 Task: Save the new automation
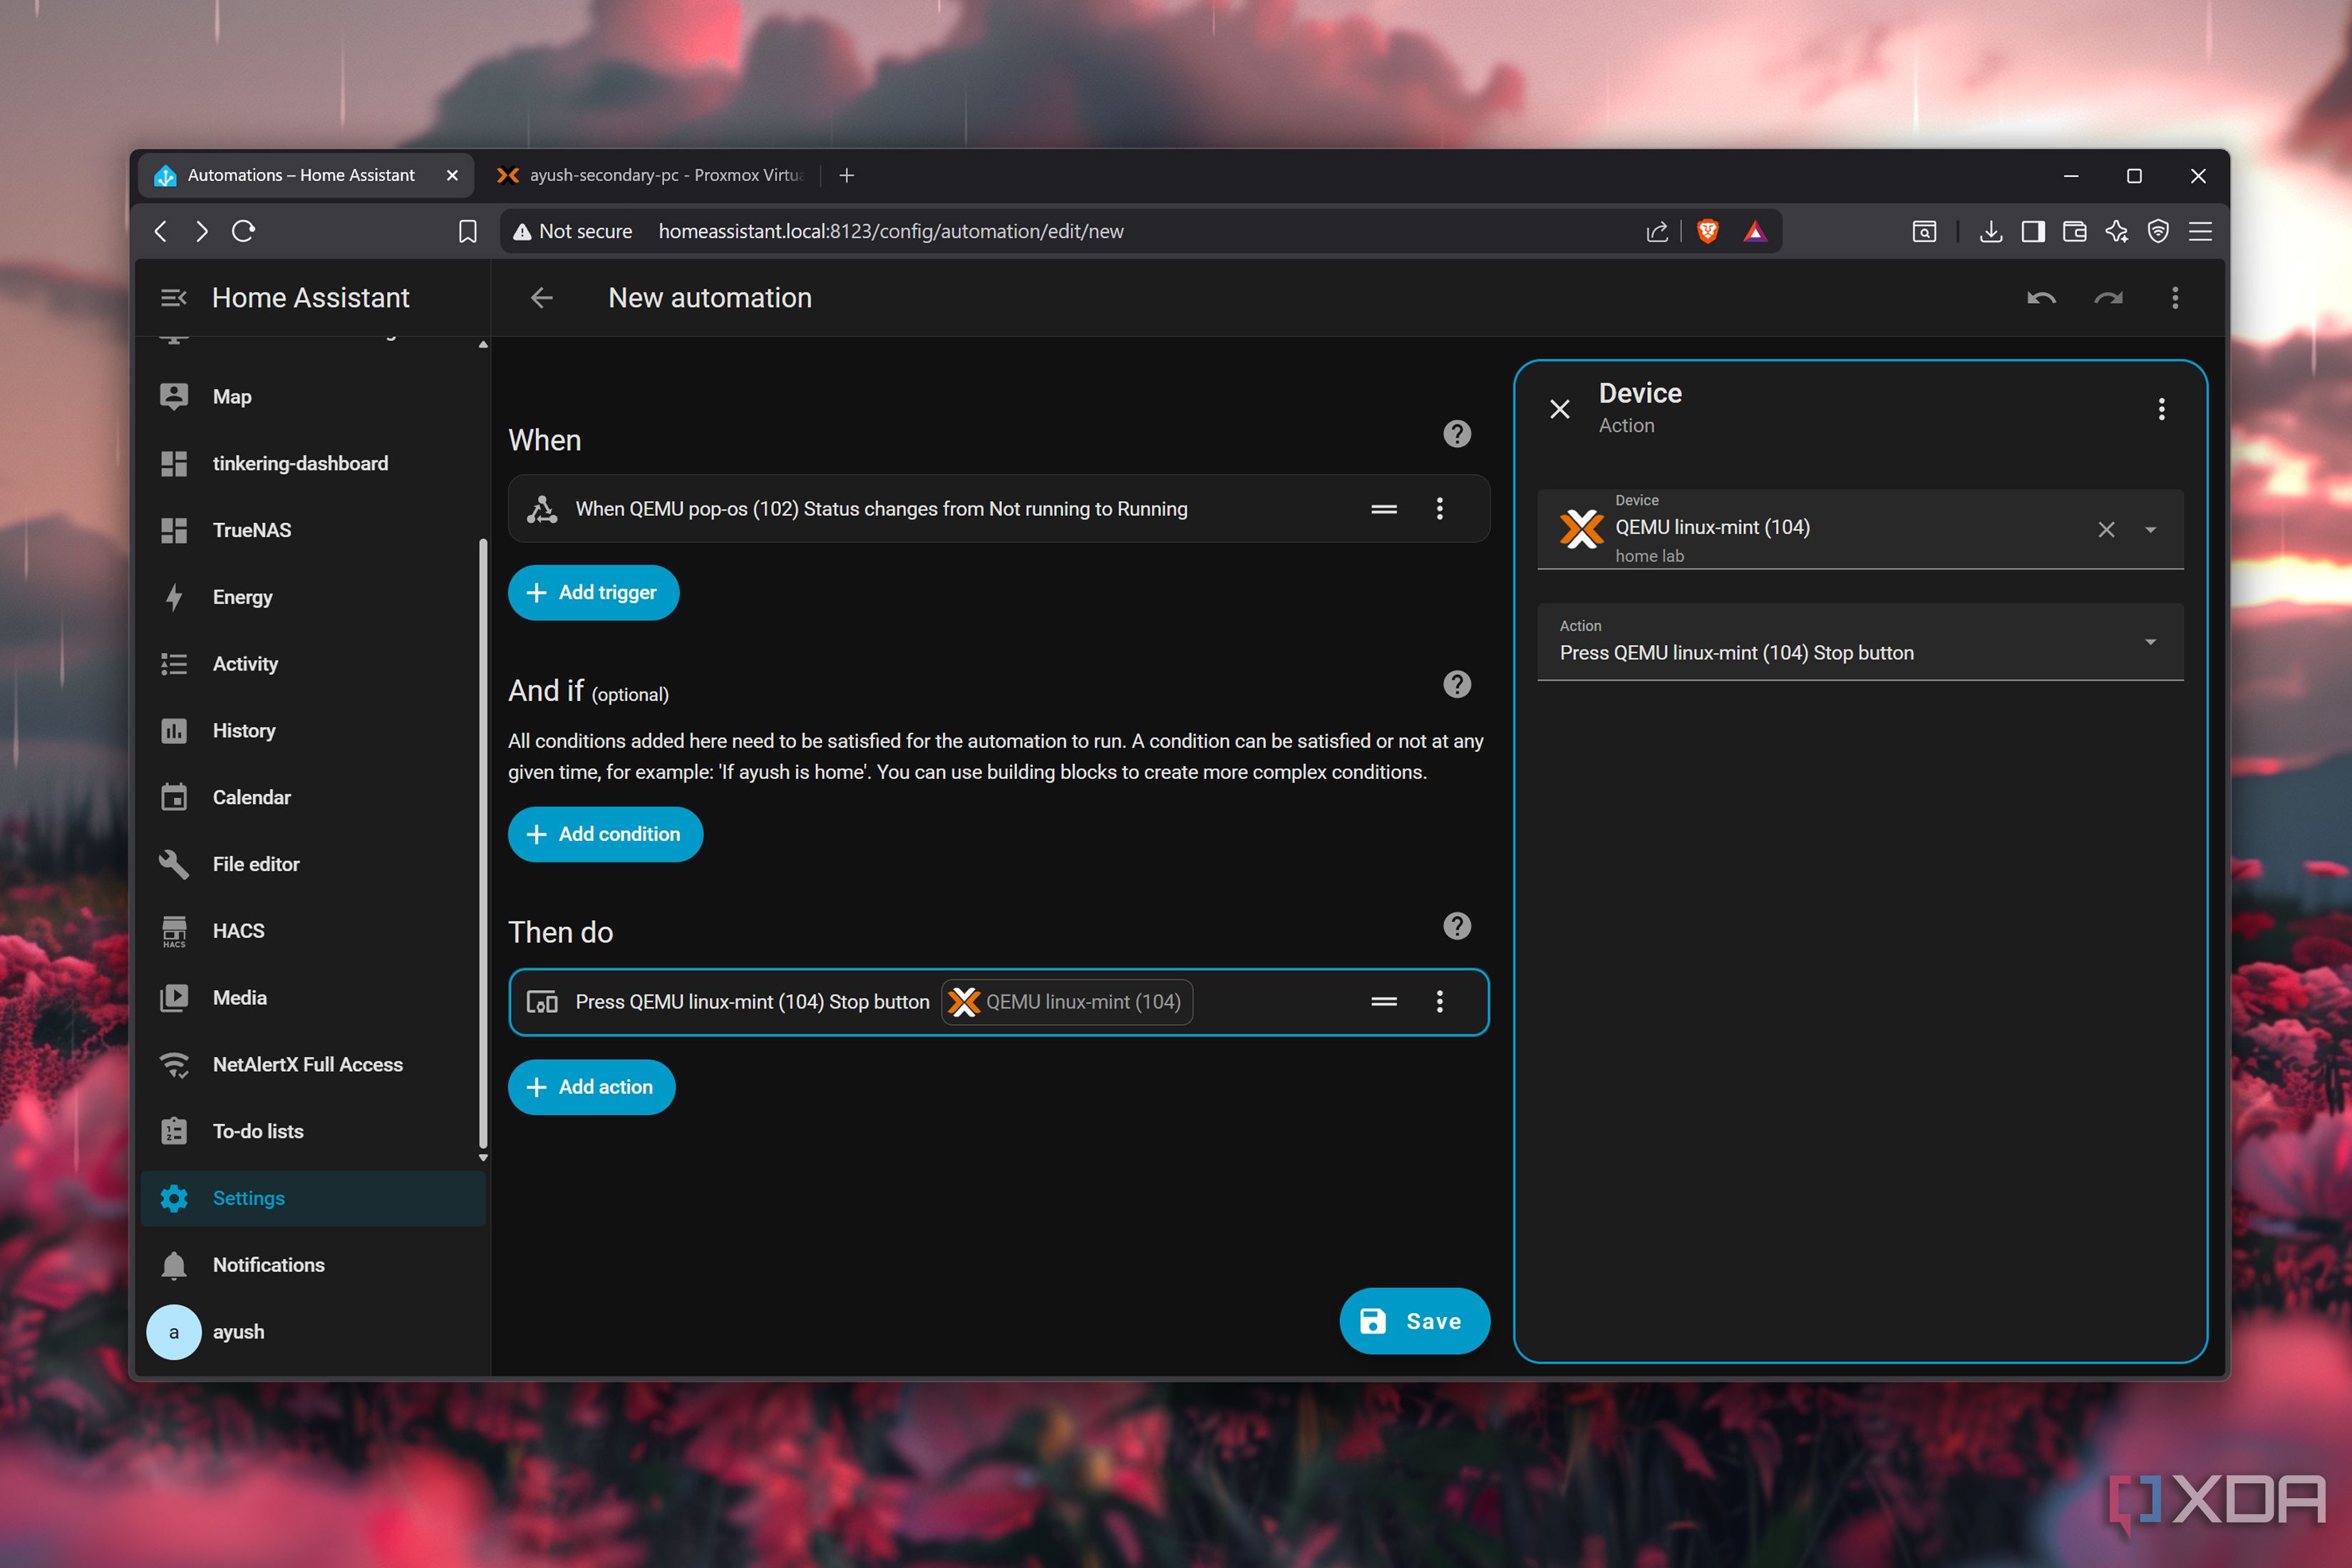tap(1414, 1321)
